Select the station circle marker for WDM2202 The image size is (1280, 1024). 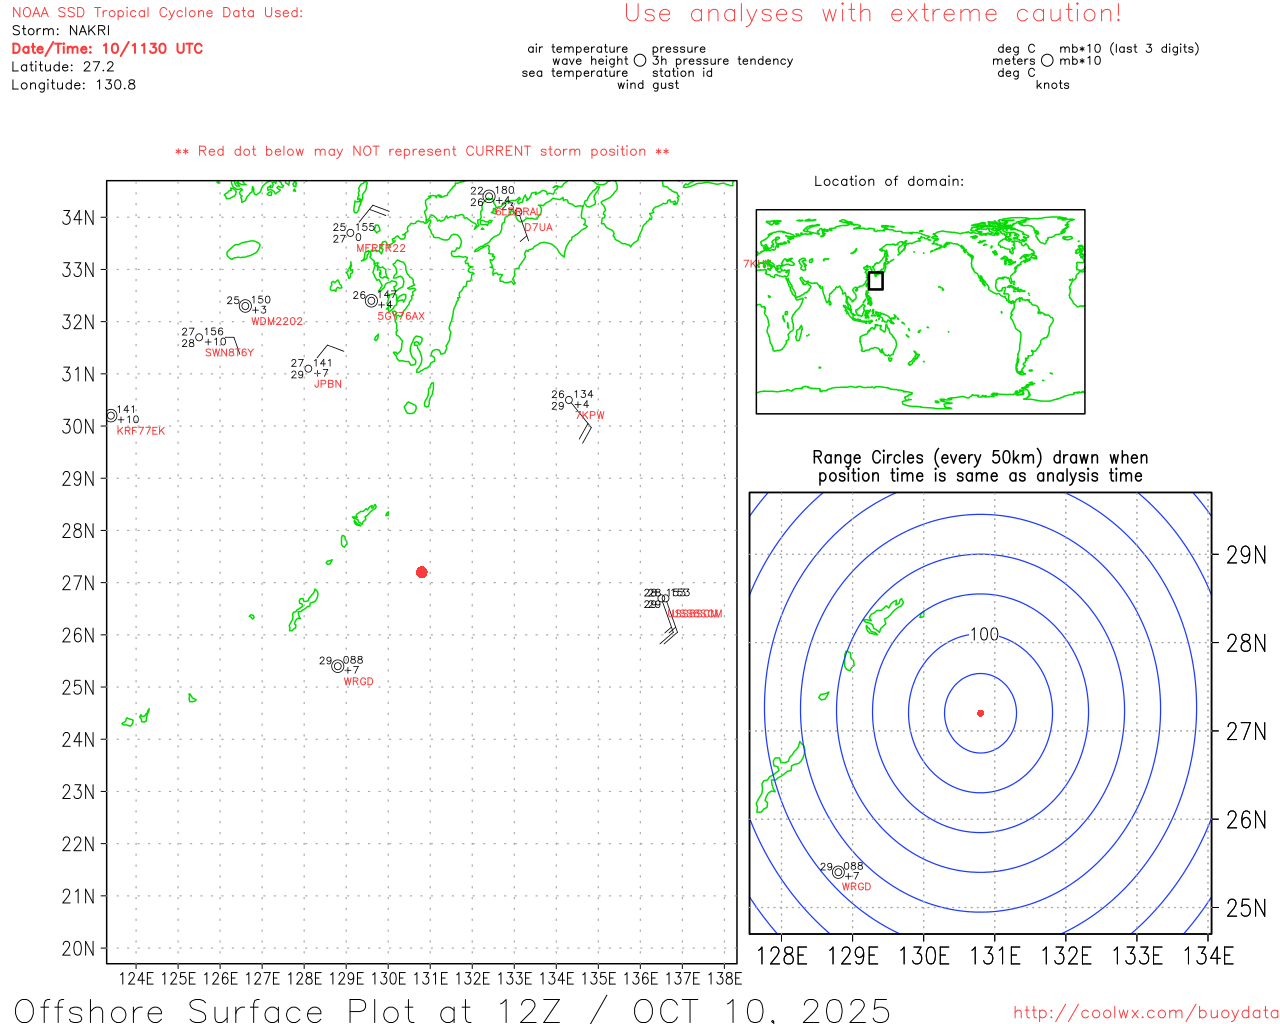point(245,306)
